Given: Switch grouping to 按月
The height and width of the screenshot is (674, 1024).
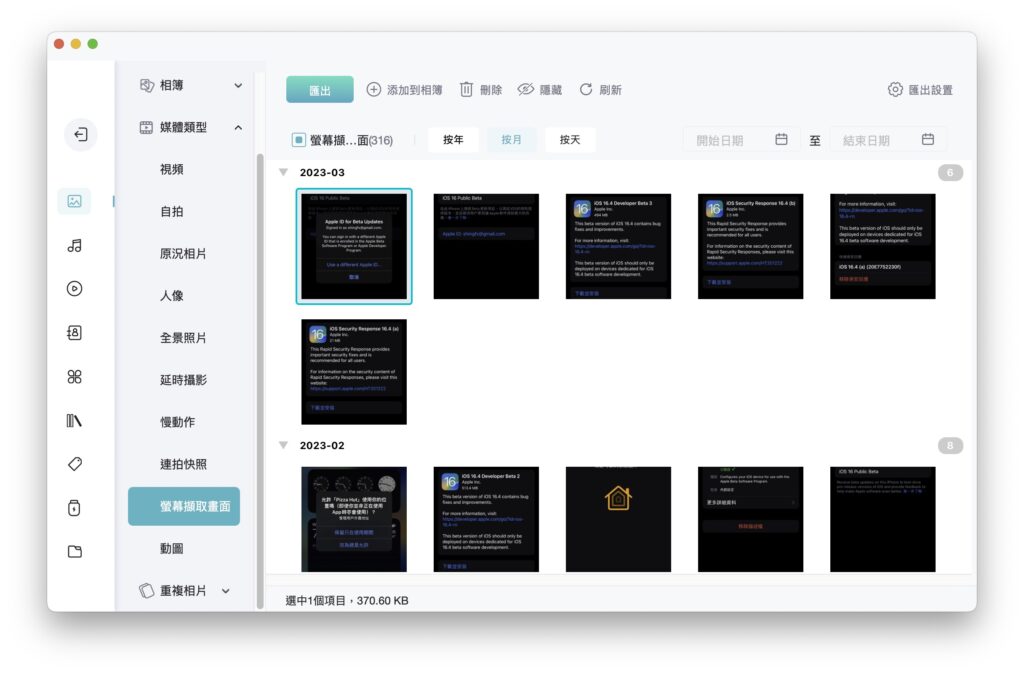Looking at the screenshot, I should point(511,140).
